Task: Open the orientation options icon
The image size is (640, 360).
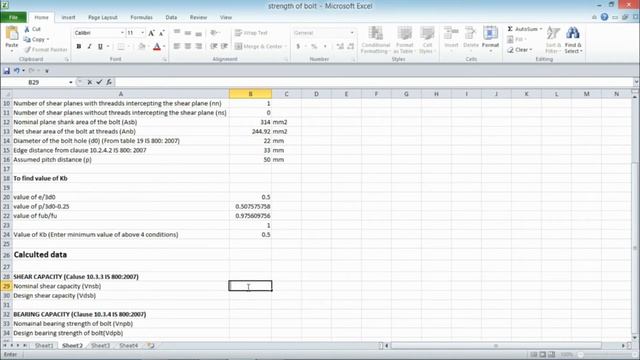Action: tap(214, 33)
